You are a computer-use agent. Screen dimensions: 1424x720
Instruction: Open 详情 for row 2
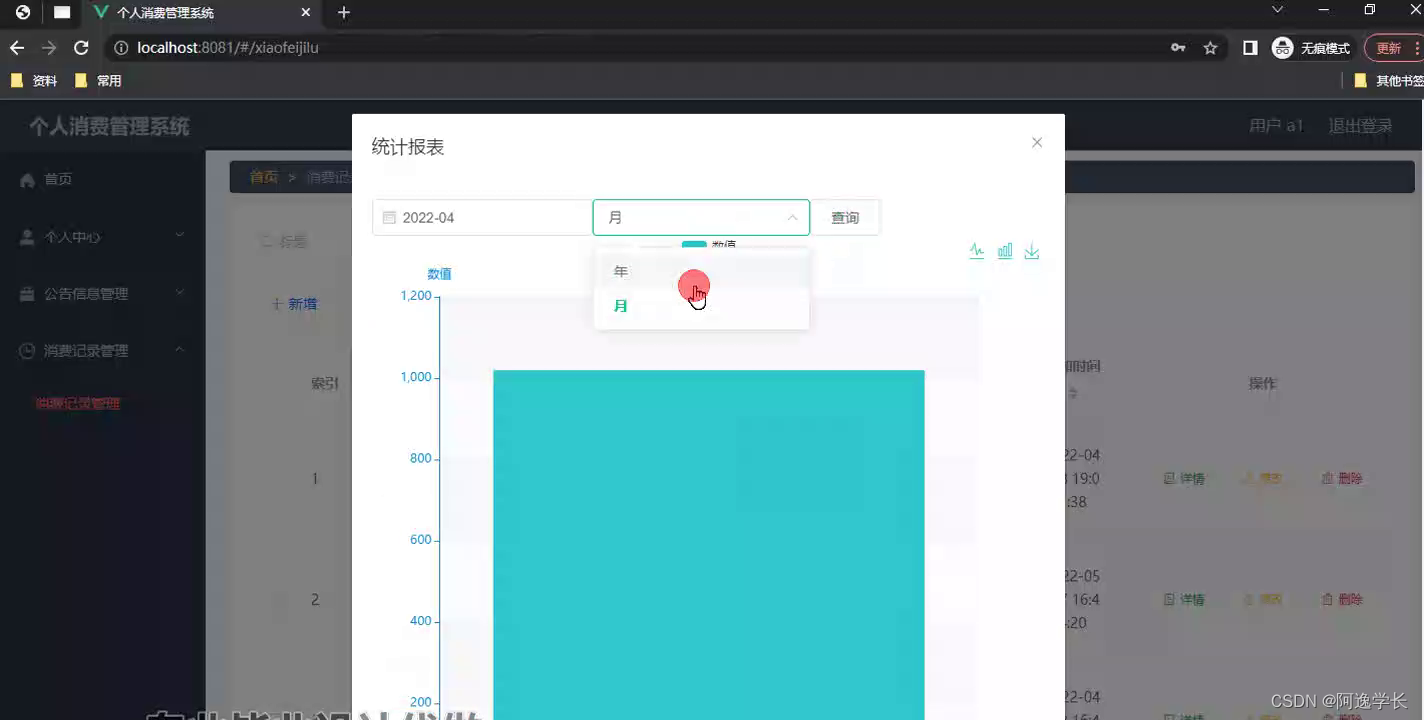click(1184, 600)
